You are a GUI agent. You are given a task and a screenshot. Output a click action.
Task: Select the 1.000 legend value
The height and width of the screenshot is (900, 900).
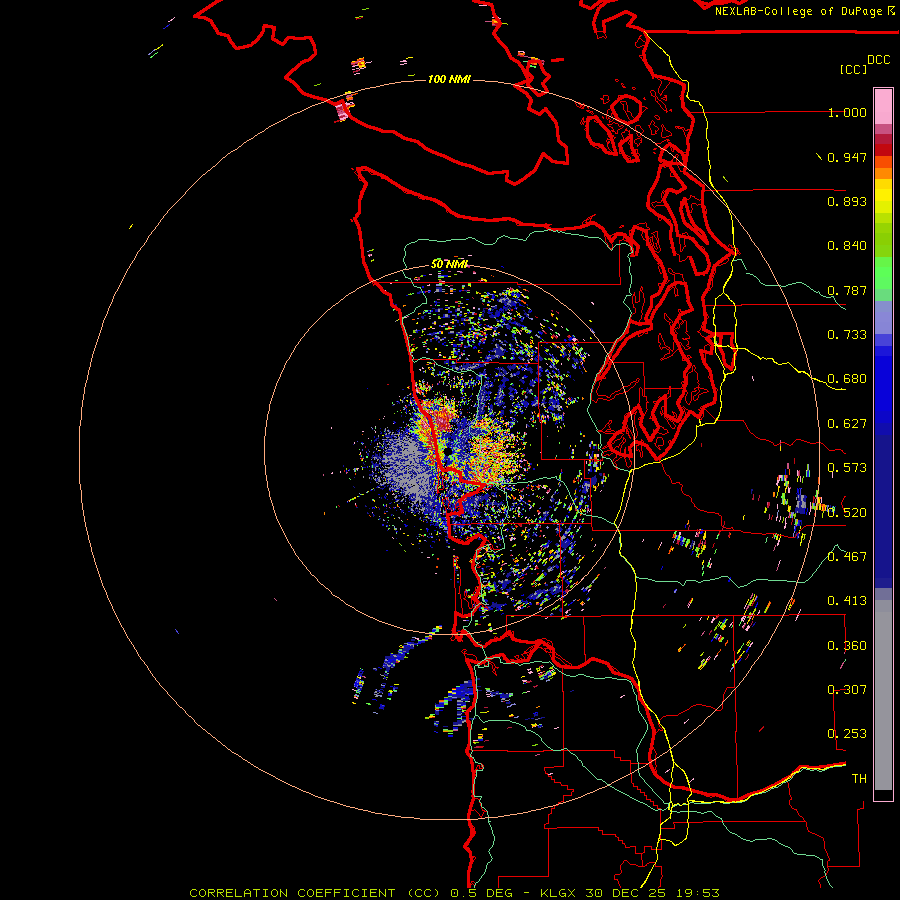click(x=847, y=112)
